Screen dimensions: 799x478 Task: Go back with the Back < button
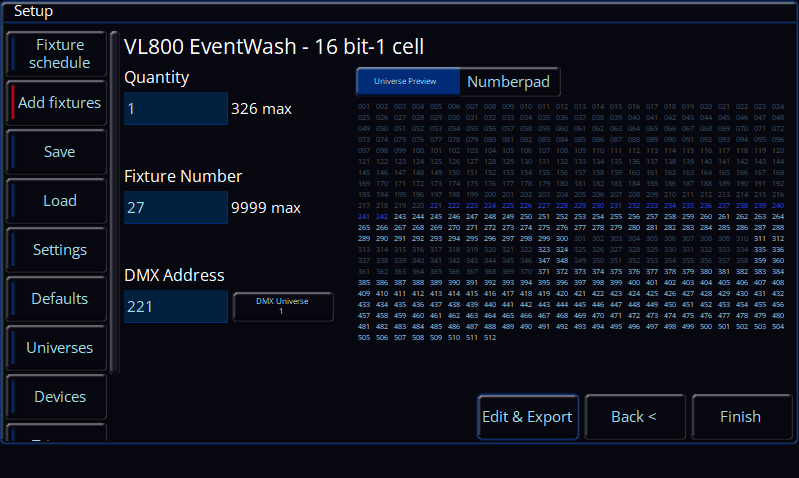coord(635,417)
